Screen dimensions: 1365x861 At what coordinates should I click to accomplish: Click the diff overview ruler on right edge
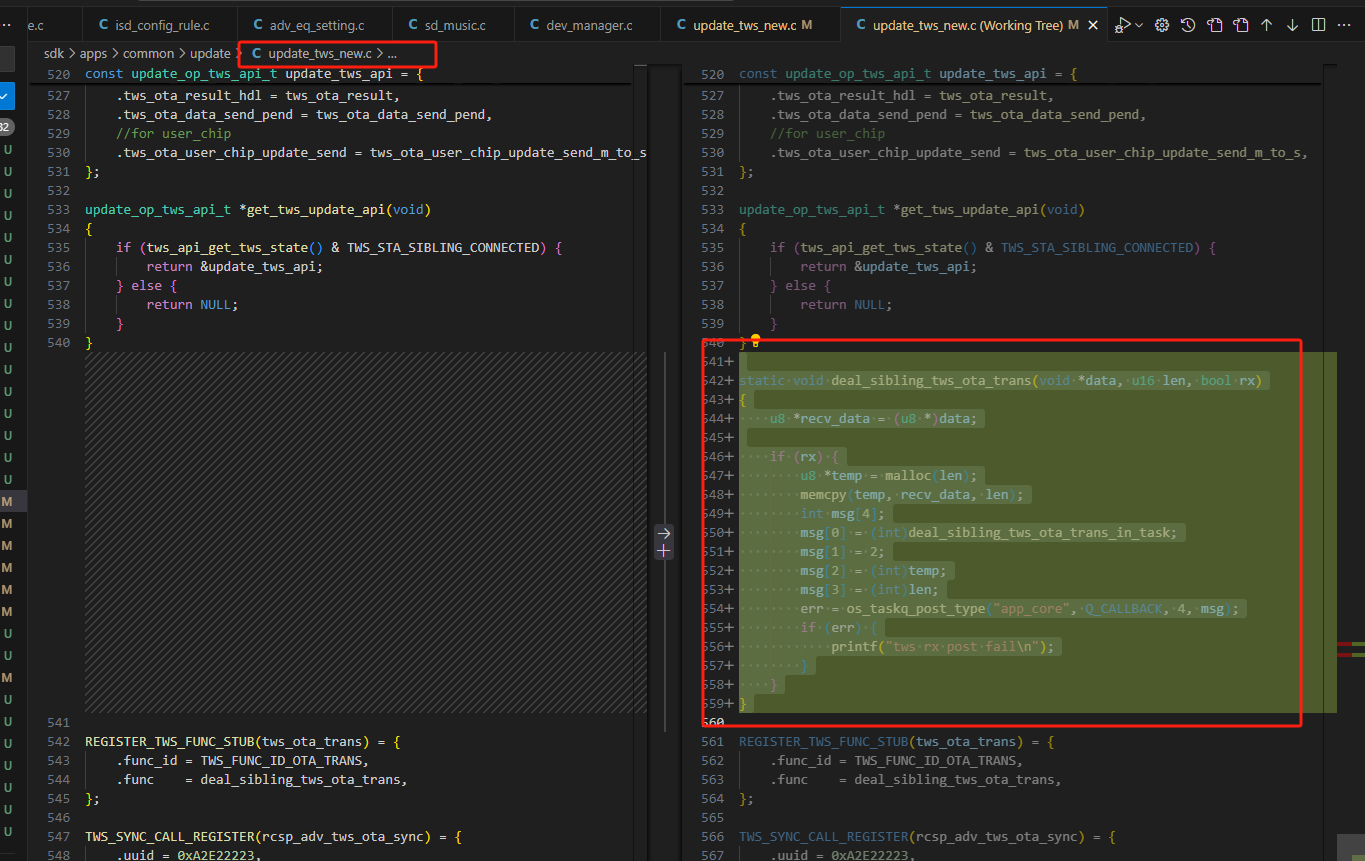tap(1350, 460)
